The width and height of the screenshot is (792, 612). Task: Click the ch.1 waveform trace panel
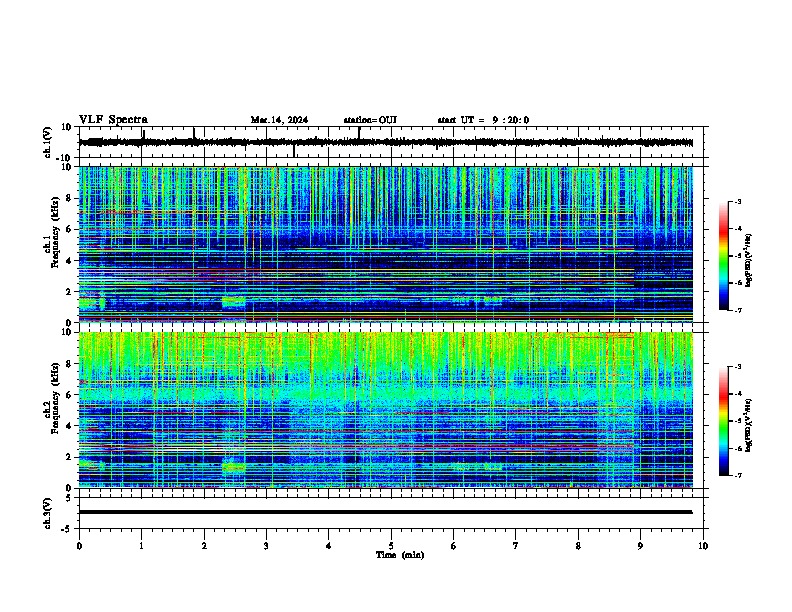[x=393, y=142]
